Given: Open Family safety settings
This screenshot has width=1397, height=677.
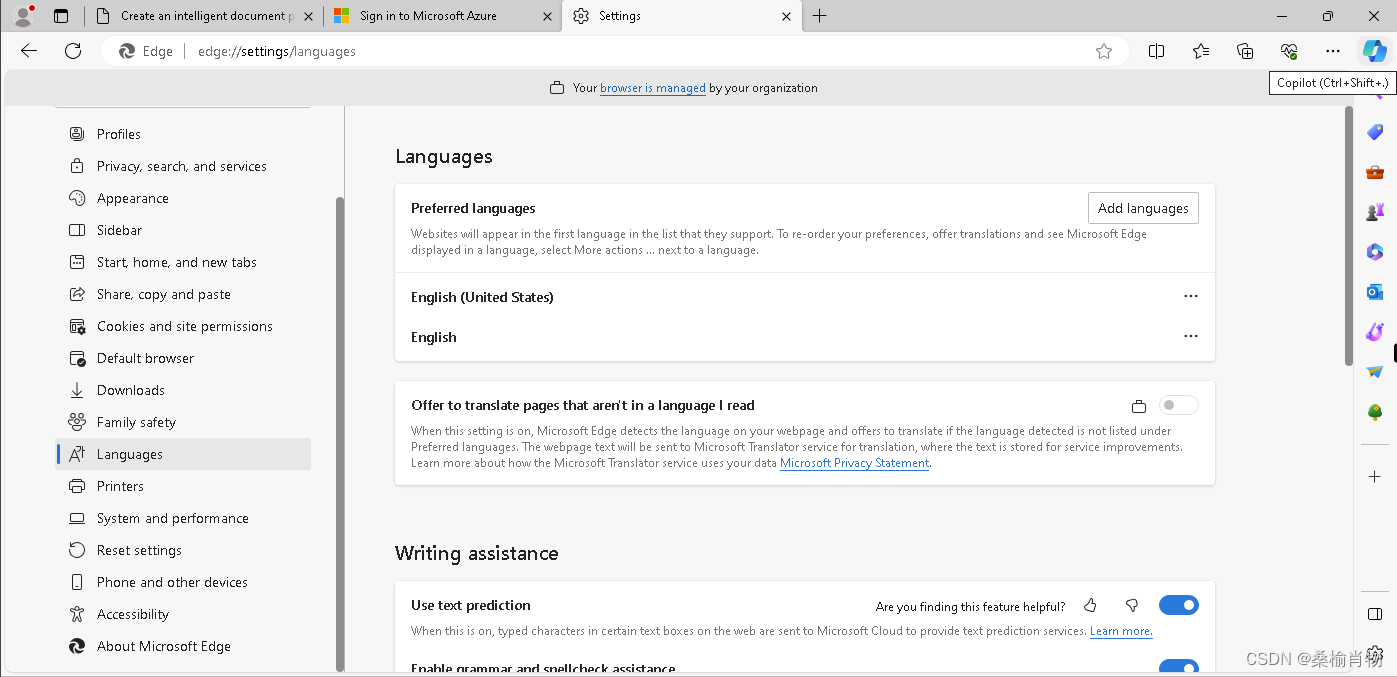Looking at the screenshot, I should pos(183,422).
